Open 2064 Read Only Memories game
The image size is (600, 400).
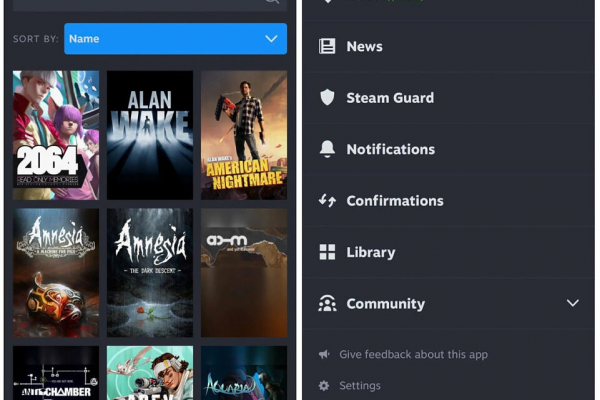56,135
